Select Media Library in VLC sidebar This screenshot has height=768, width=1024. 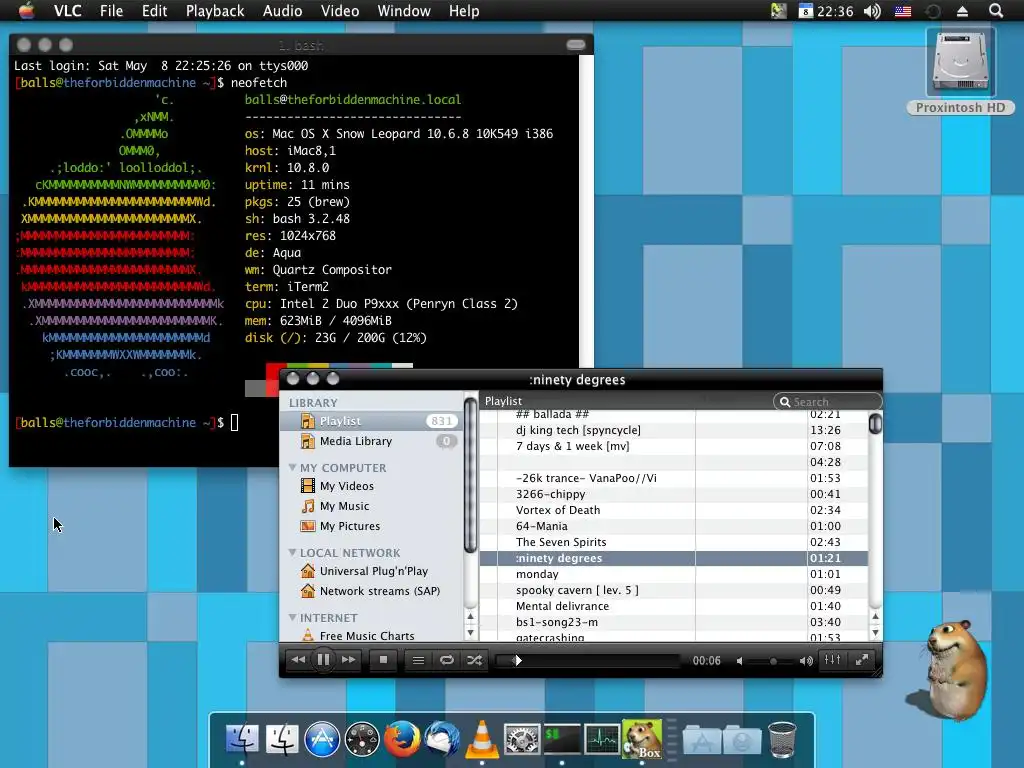click(371, 441)
